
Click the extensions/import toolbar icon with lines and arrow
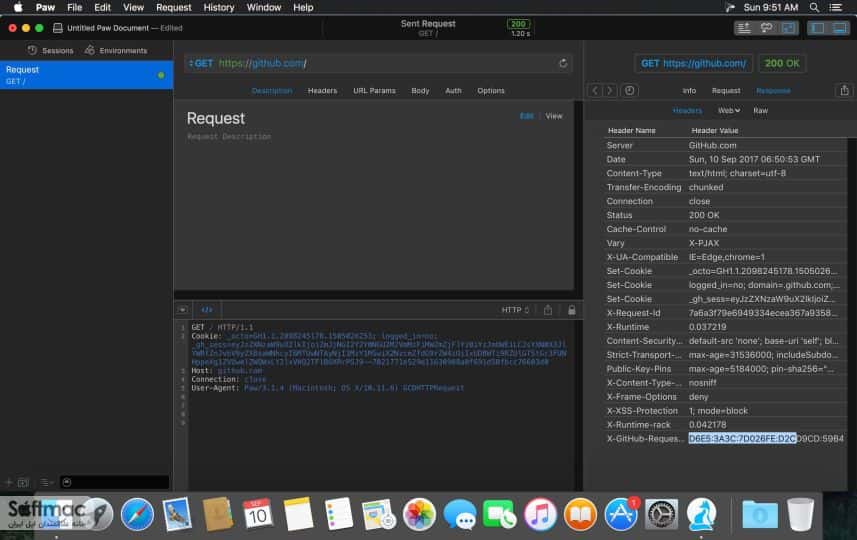click(744, 28)
